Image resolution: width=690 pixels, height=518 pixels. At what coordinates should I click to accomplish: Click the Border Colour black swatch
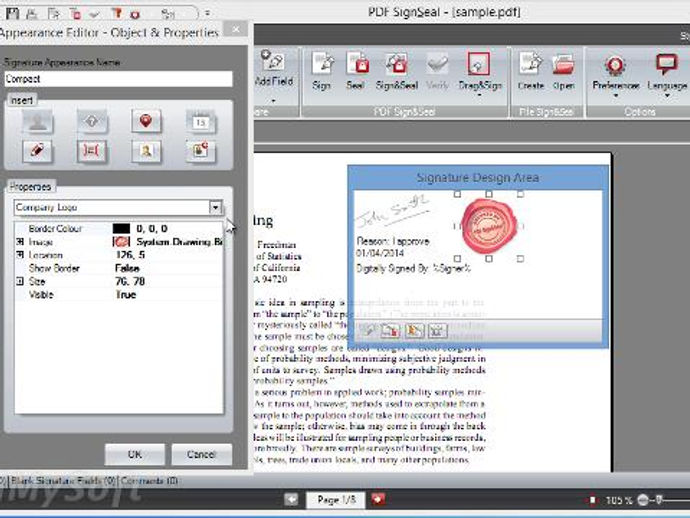(x=121, y=228)
